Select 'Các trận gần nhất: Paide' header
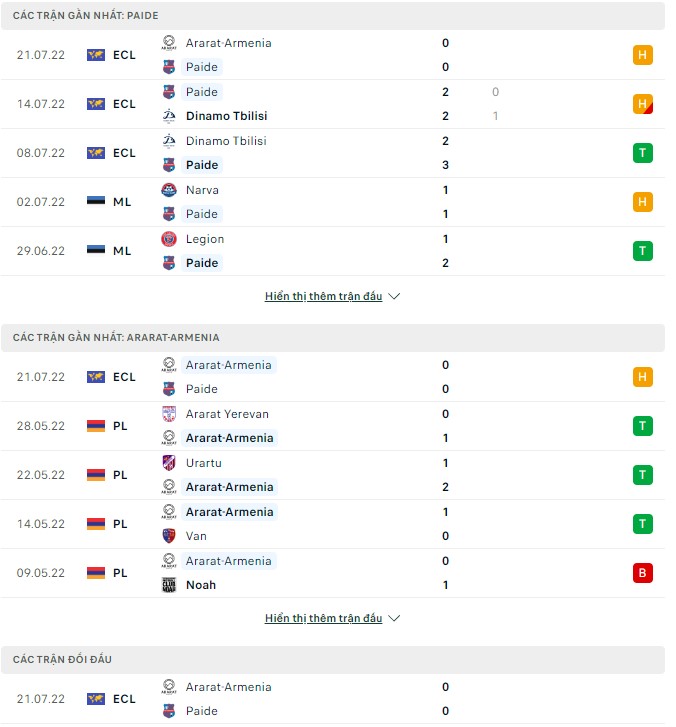 pos(86,16)
